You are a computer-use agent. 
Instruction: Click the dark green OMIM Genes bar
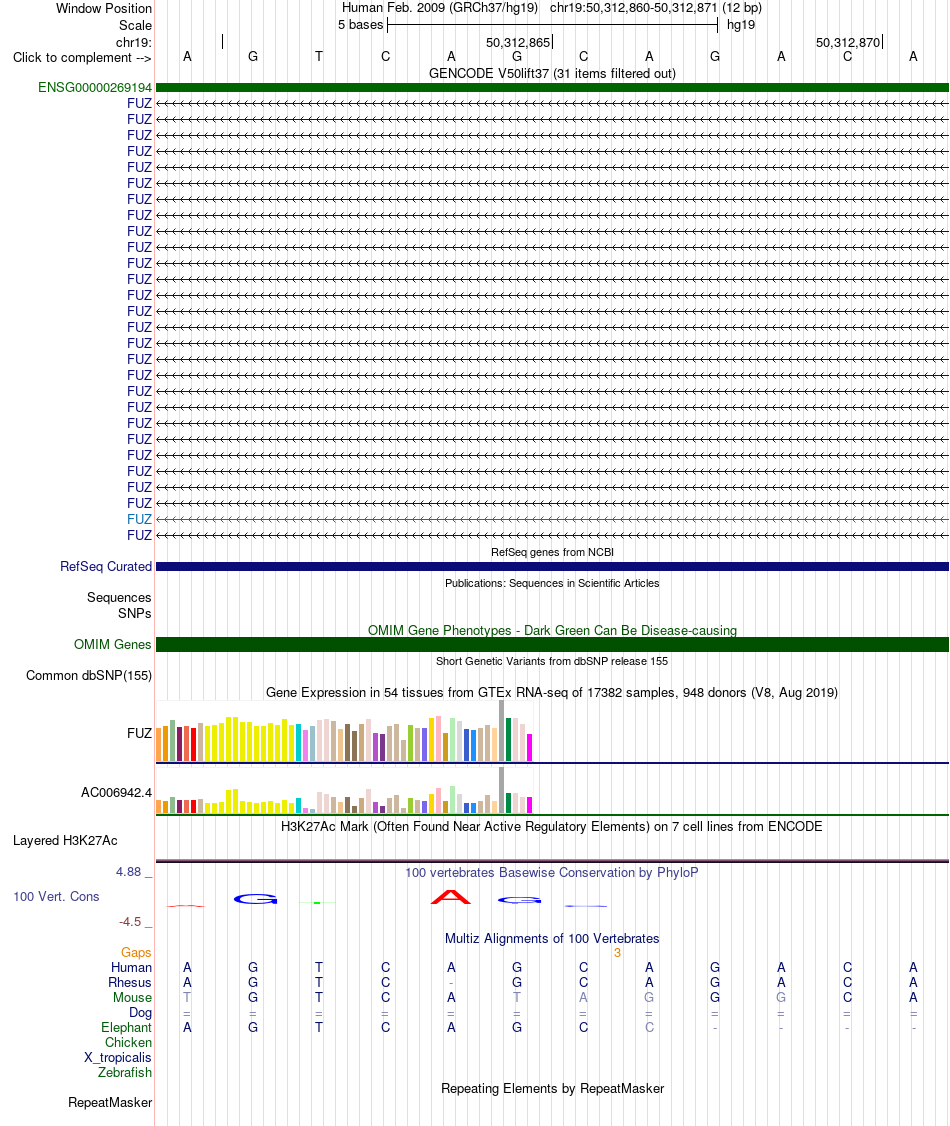click(552, 644)
